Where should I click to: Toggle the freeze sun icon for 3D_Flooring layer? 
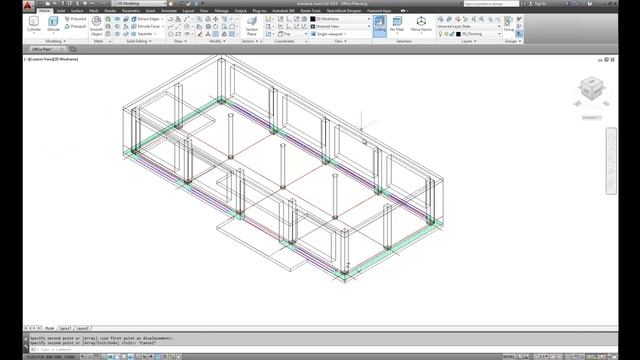tap(446, 34)
